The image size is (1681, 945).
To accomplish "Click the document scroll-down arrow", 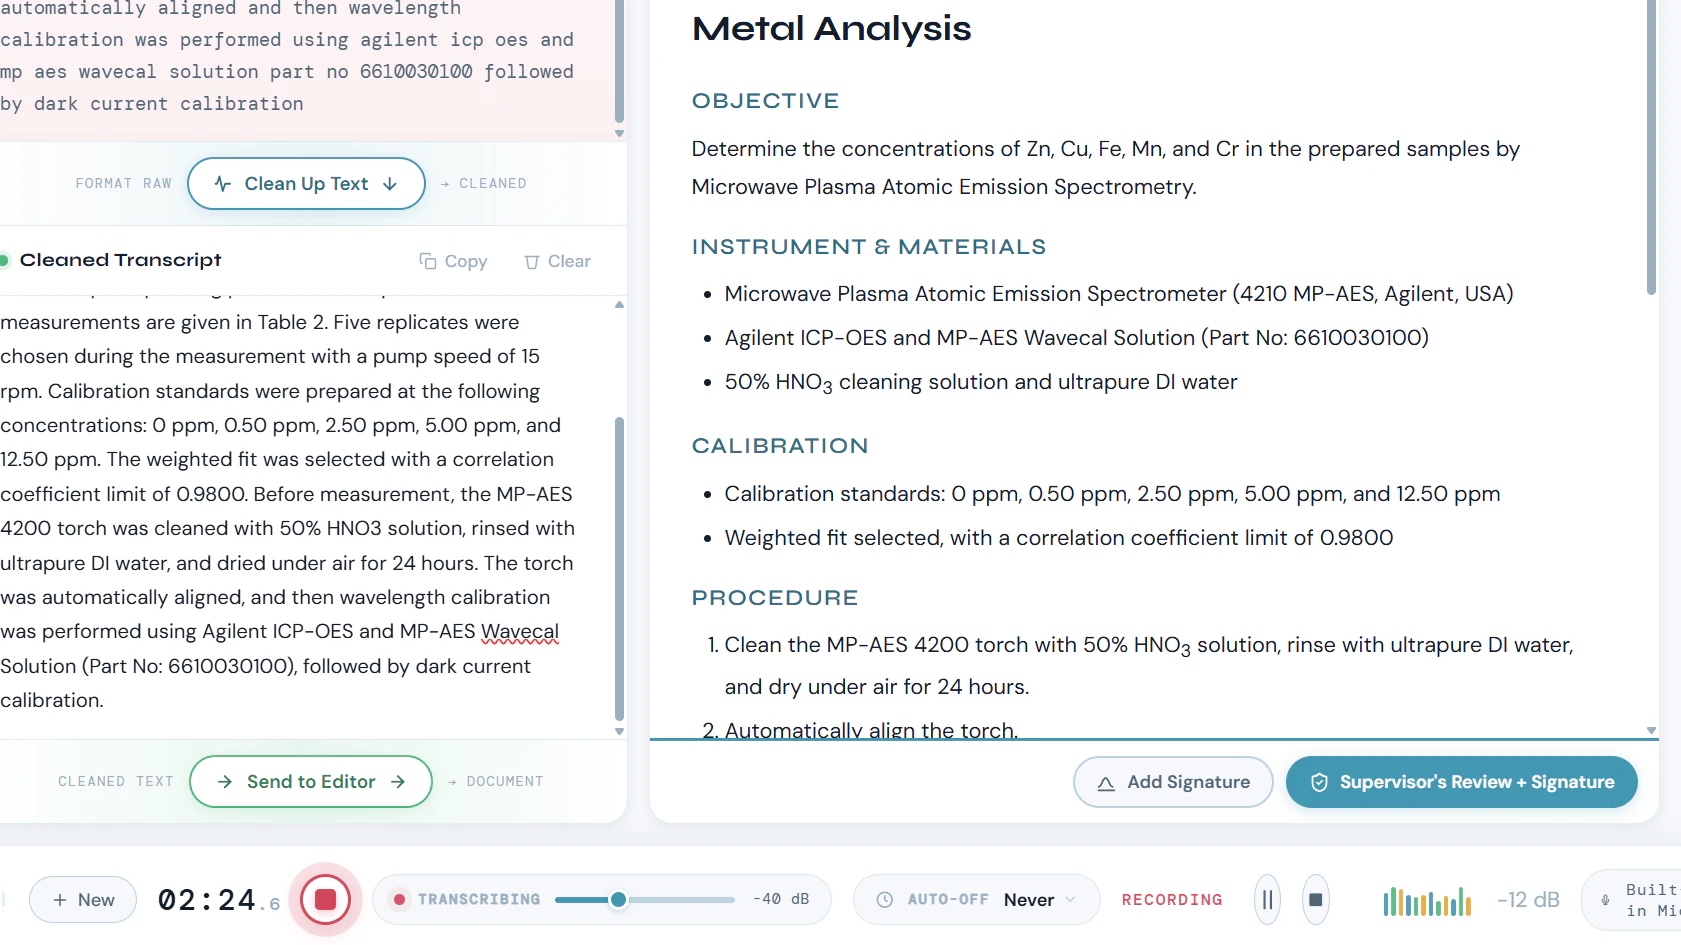I will click(1650, 730).
